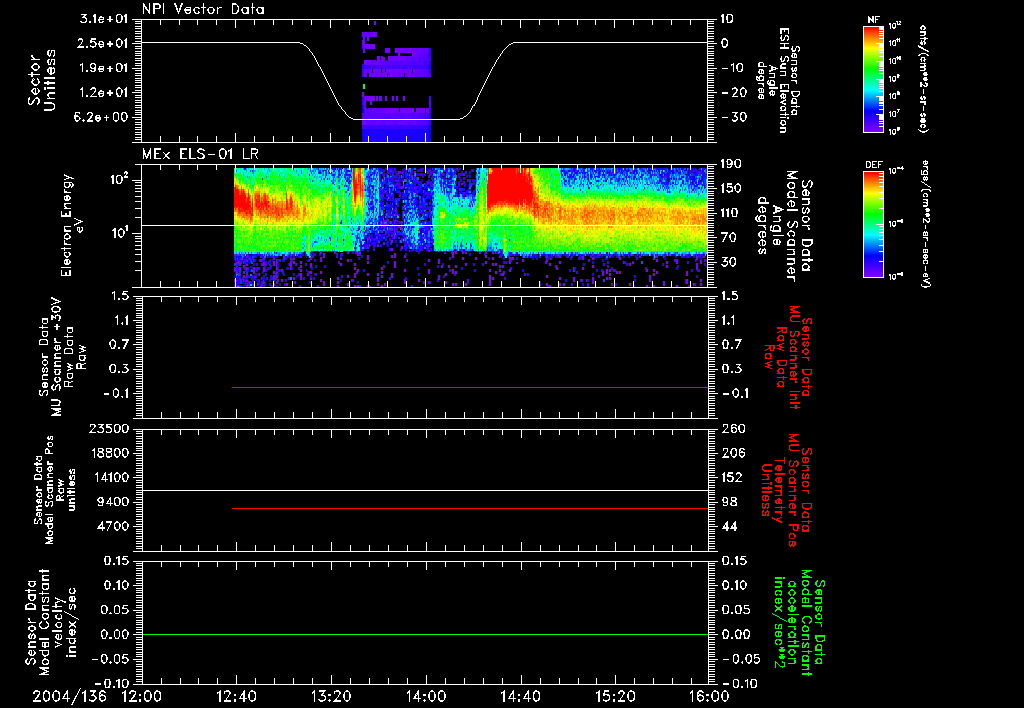Click the "Model Scanner Pos Raw" axis label
This screenshot has height=708, width=1024.
(x=54, y=490)
